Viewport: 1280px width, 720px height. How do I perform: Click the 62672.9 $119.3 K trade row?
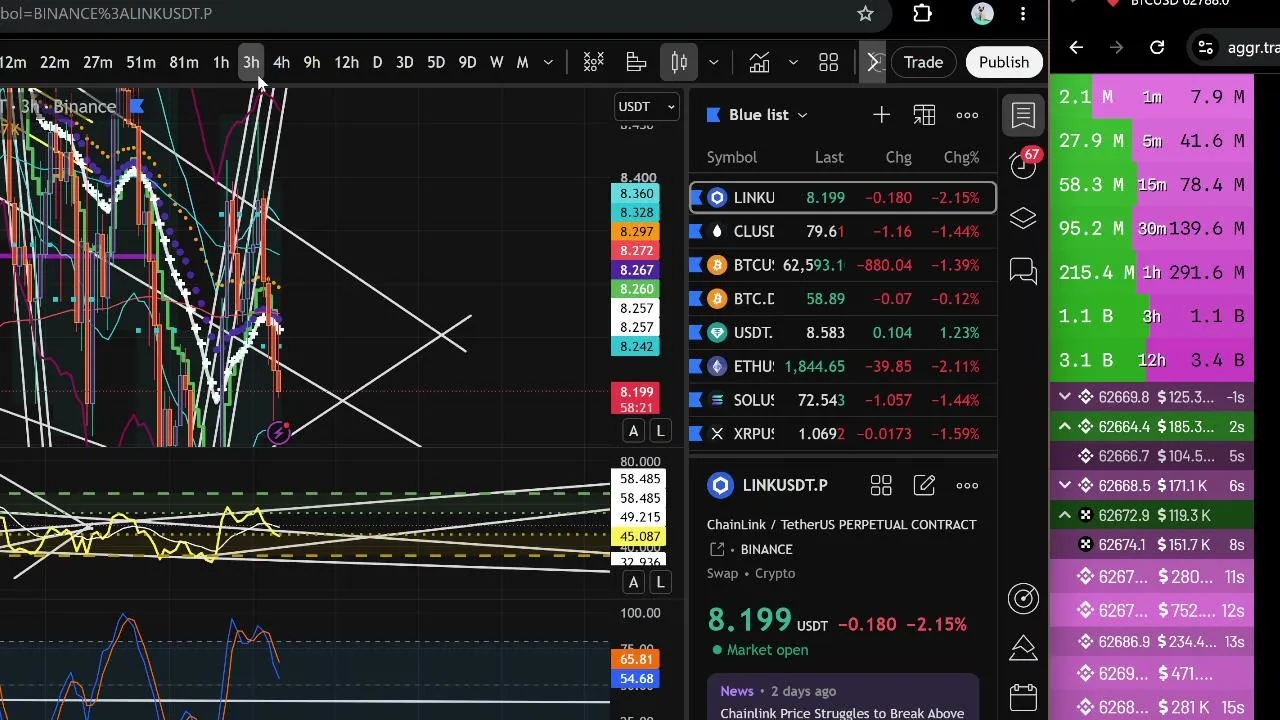point(1151,516)
